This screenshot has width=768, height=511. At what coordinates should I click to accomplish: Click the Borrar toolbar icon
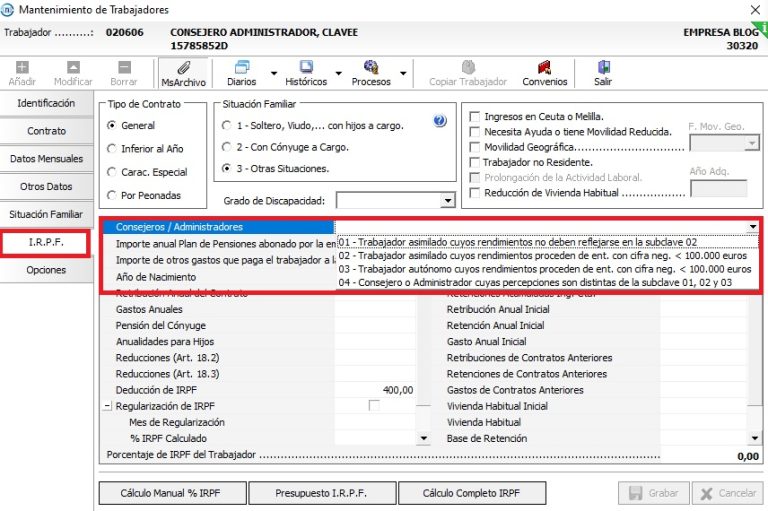[x=124, y=67]
